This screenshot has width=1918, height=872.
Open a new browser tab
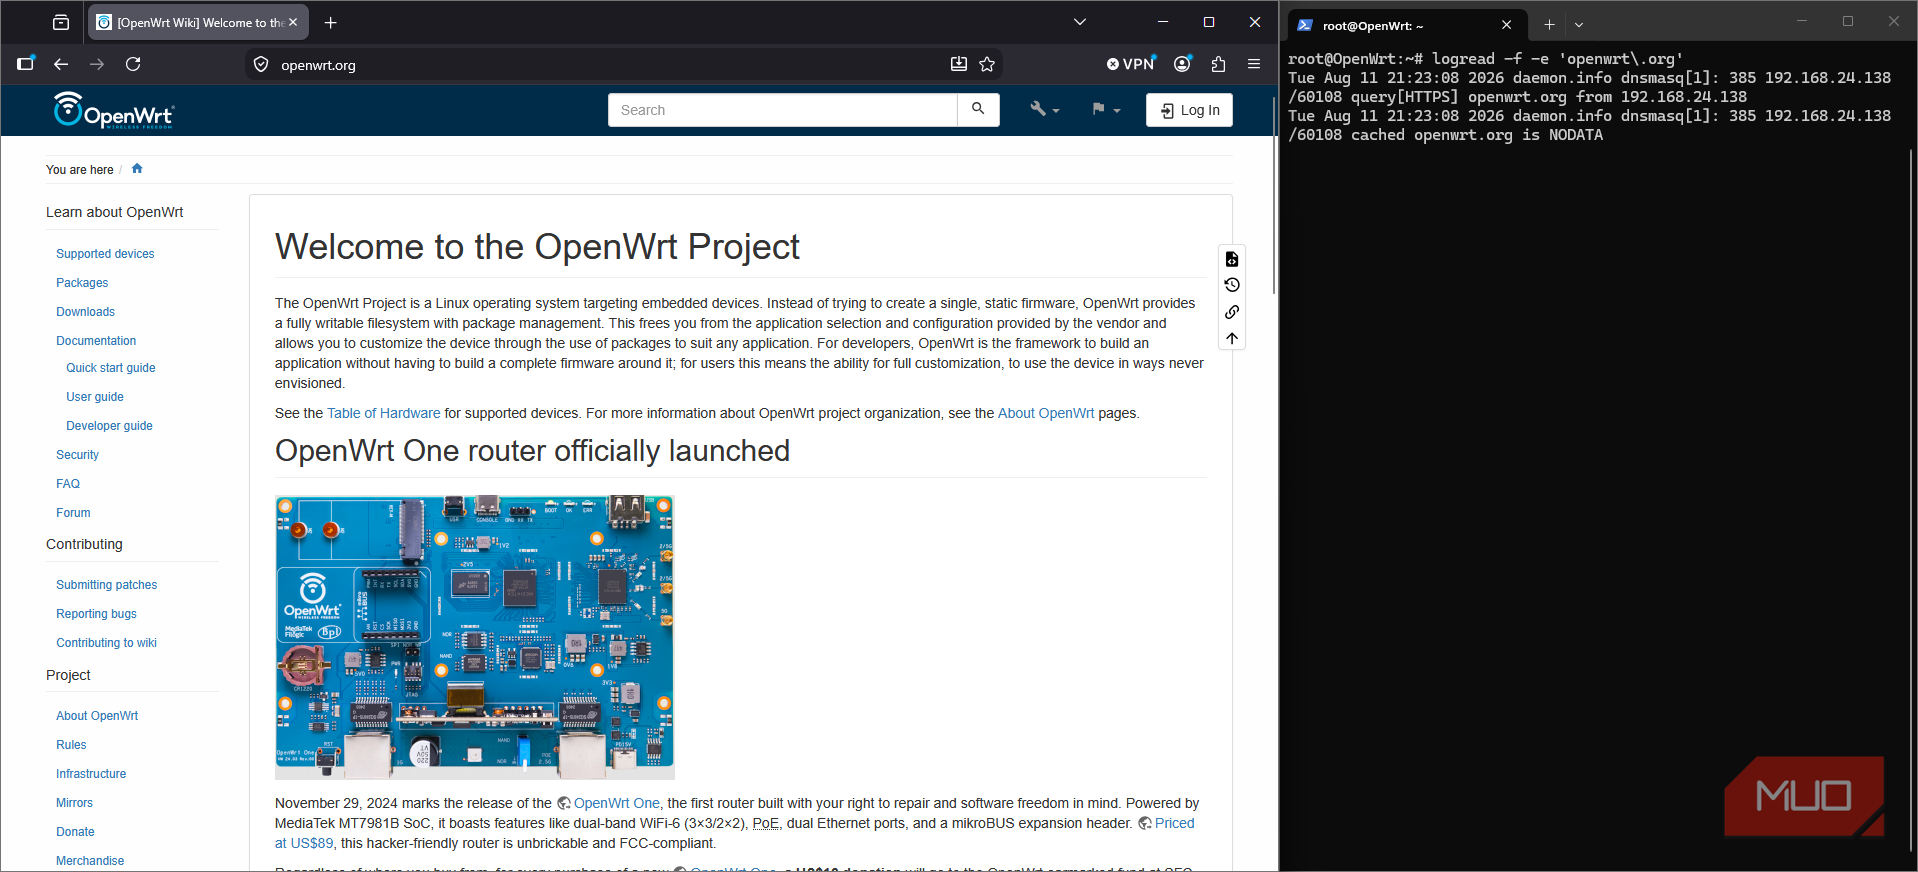[331, 22]
